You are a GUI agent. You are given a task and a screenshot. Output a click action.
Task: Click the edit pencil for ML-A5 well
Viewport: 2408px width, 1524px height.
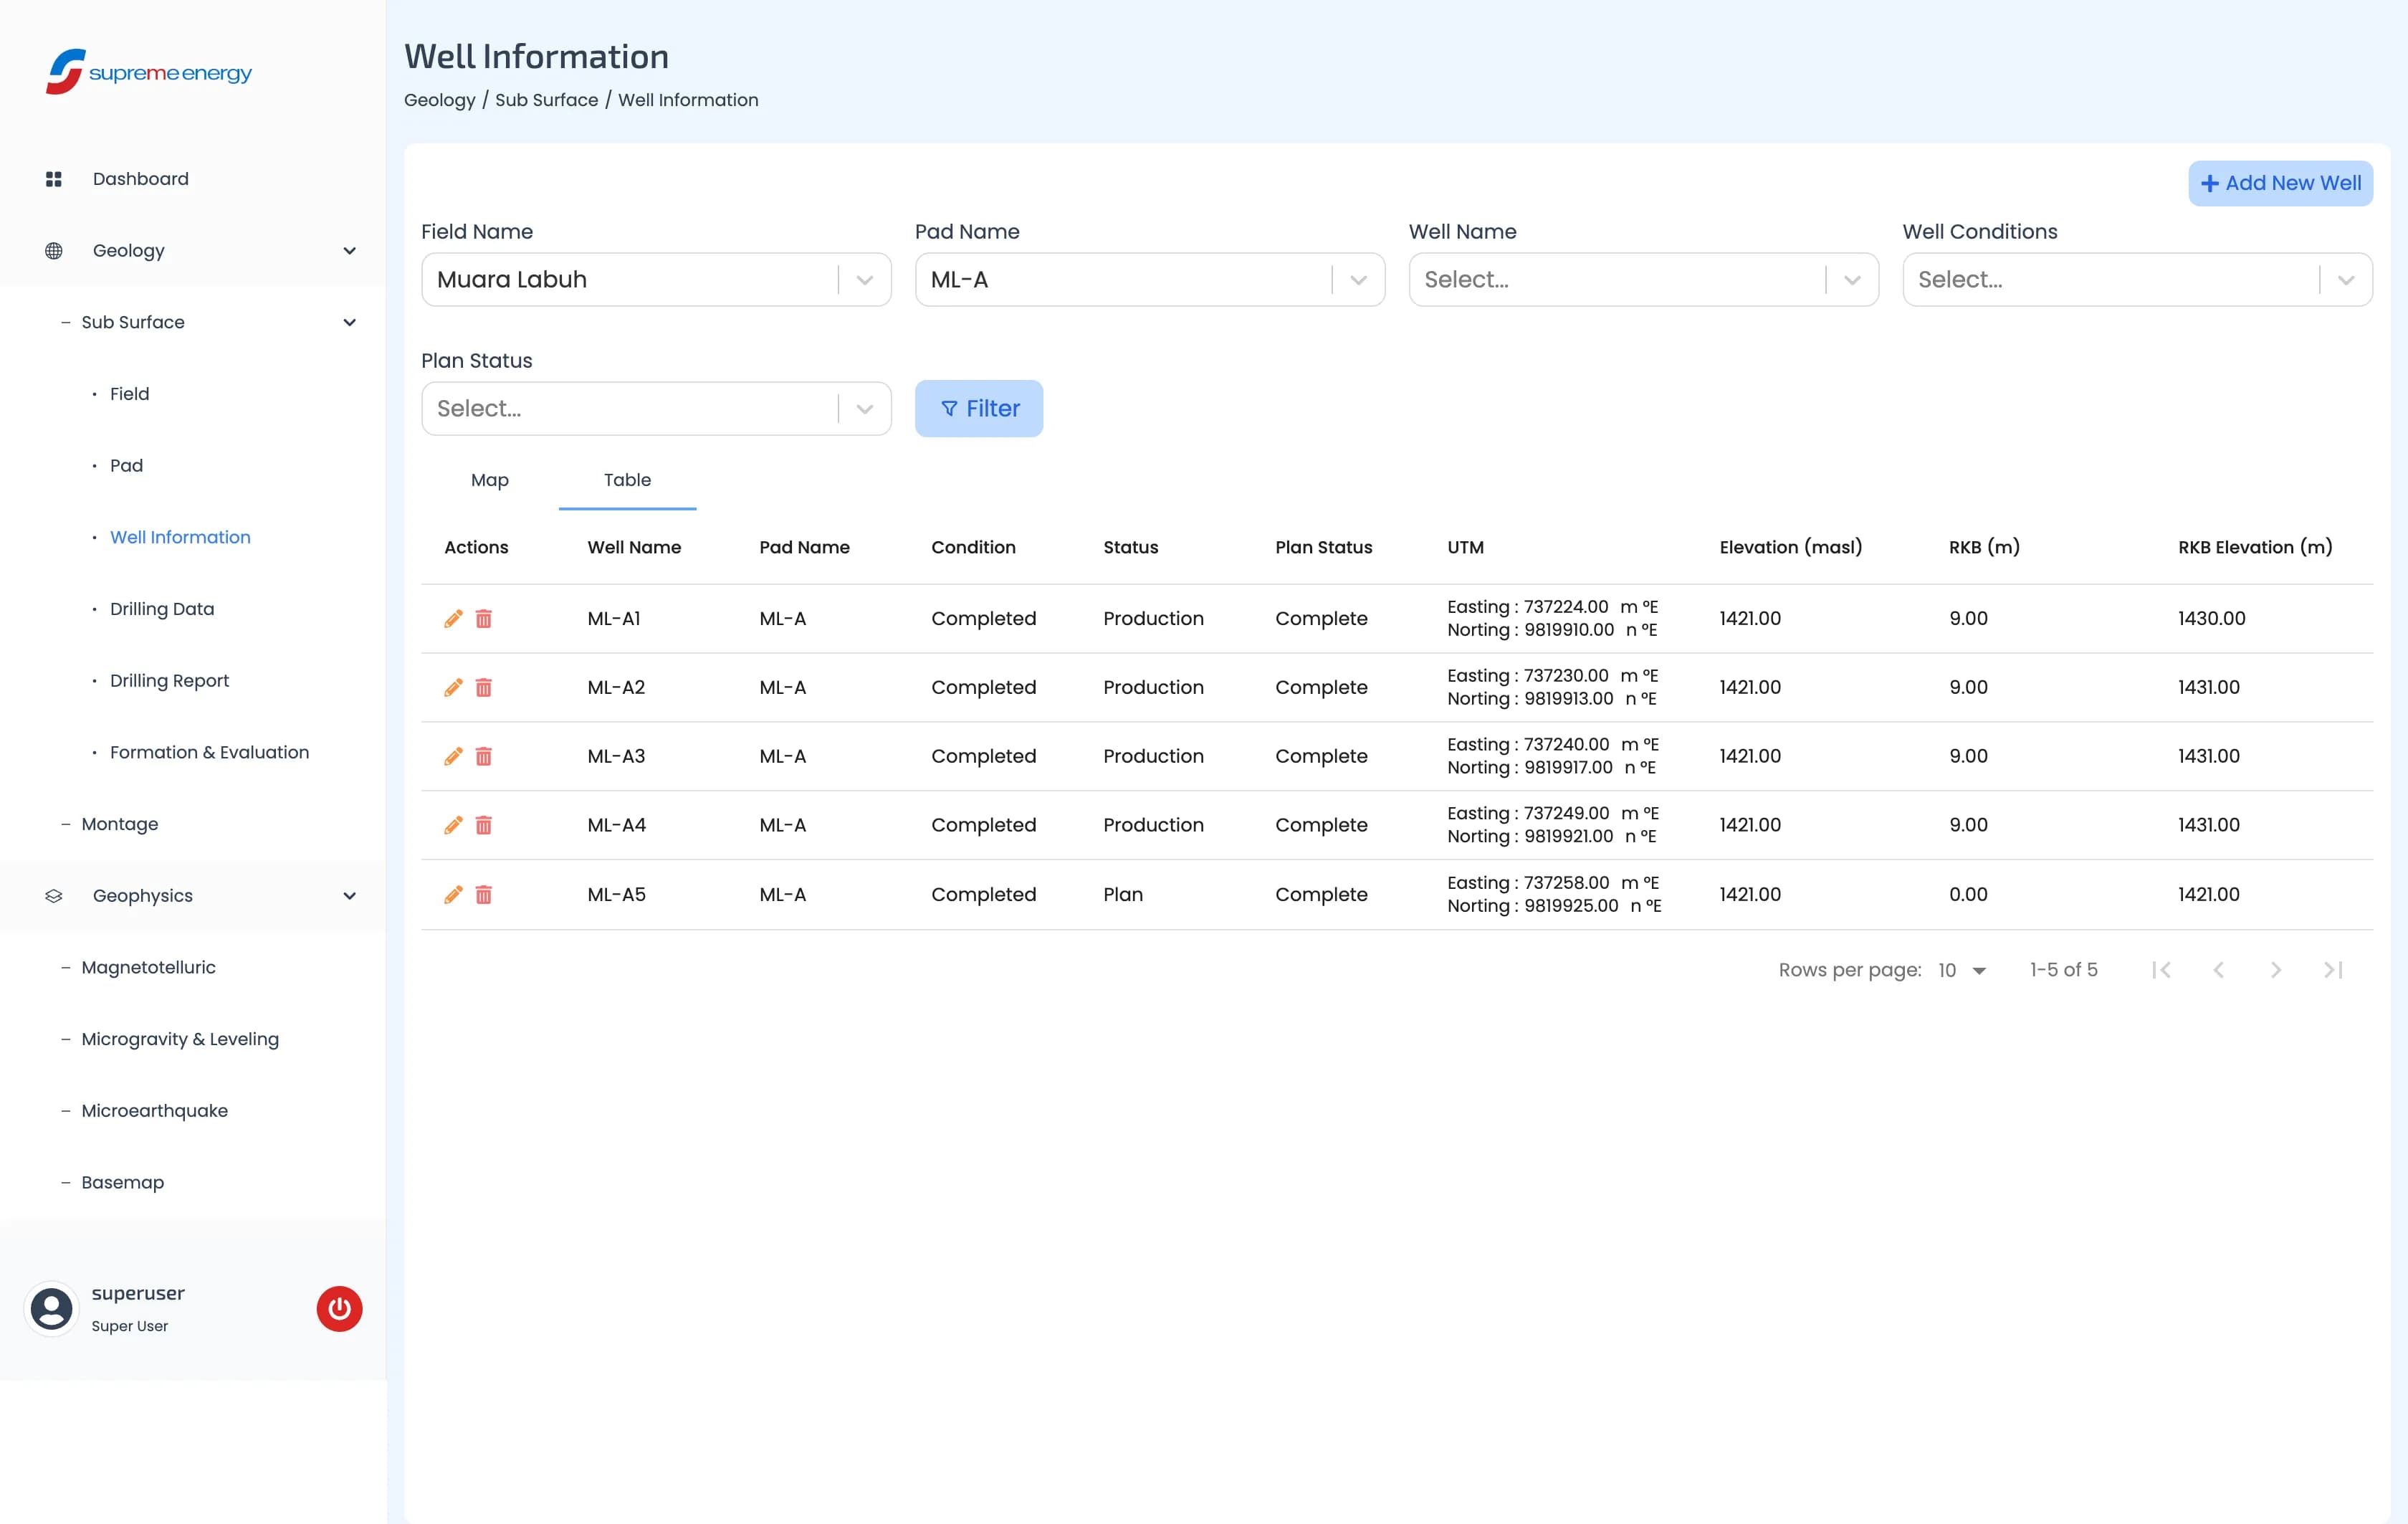453,895
